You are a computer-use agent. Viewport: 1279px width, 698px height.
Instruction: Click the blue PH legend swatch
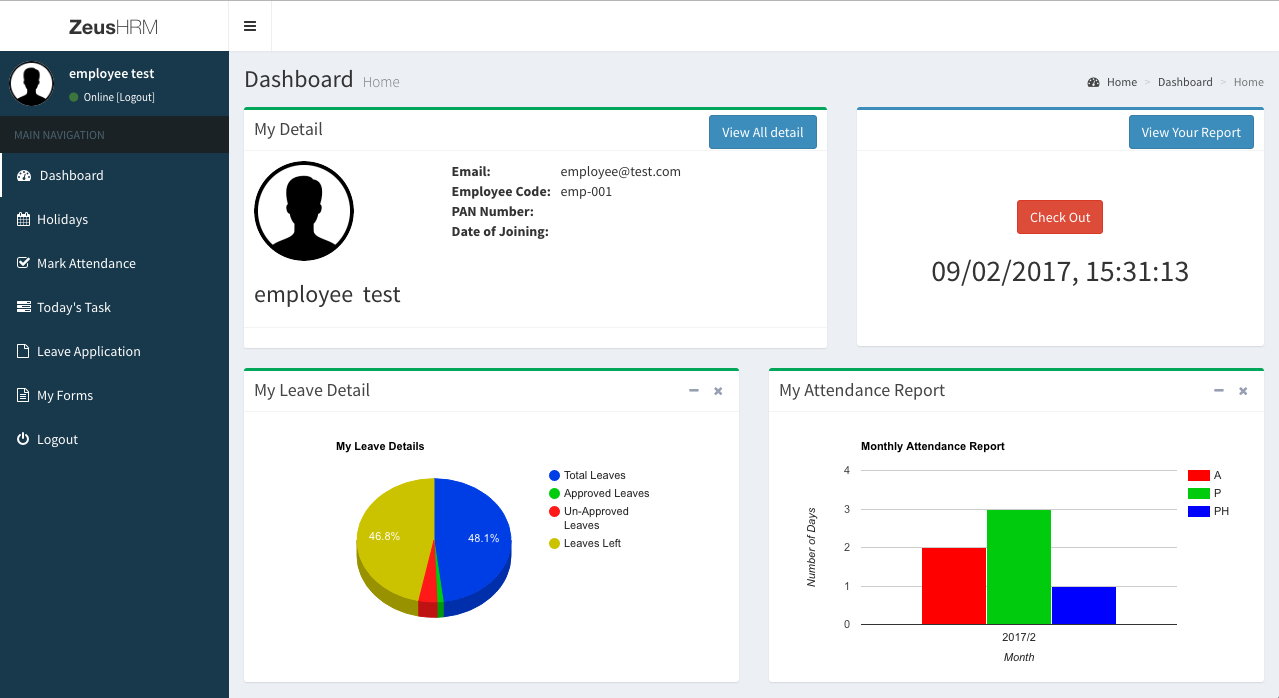coord(1199,511)
